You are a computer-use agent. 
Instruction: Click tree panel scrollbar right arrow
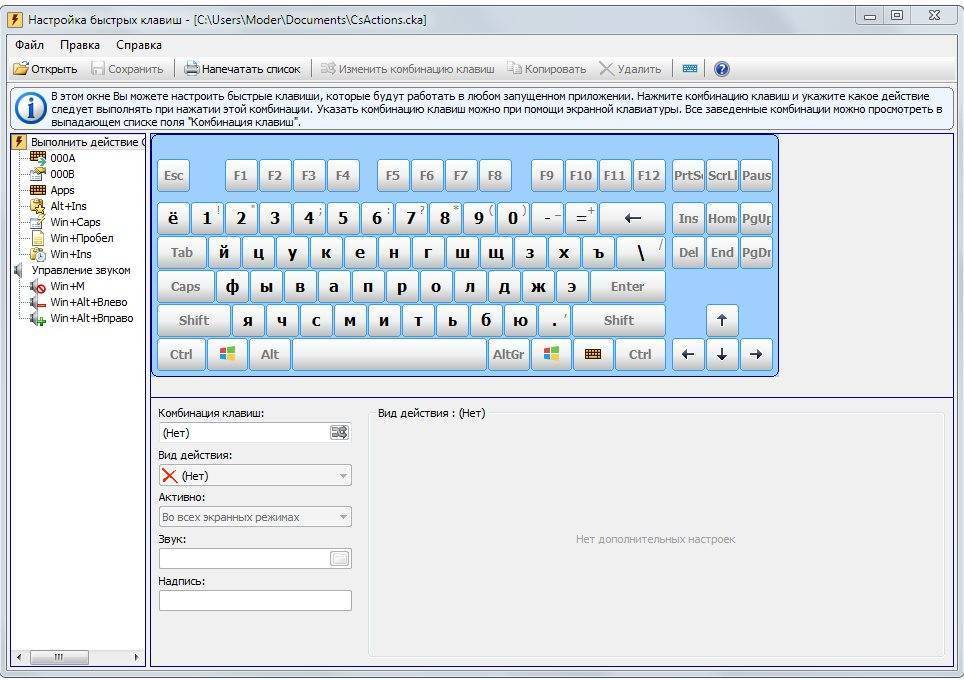[x=136, y=657]
